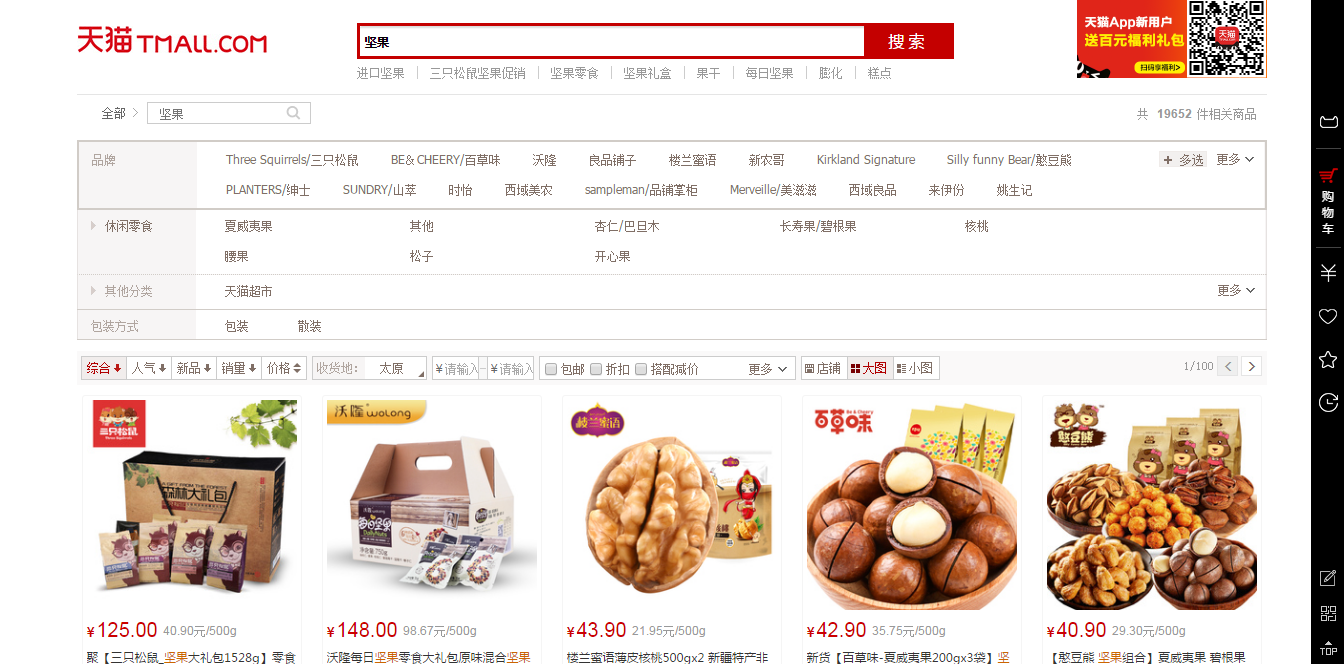Click the heart favorites icon in sidebar
Viewport: 1344px width, 664px height.
(x=1328, y=316)
